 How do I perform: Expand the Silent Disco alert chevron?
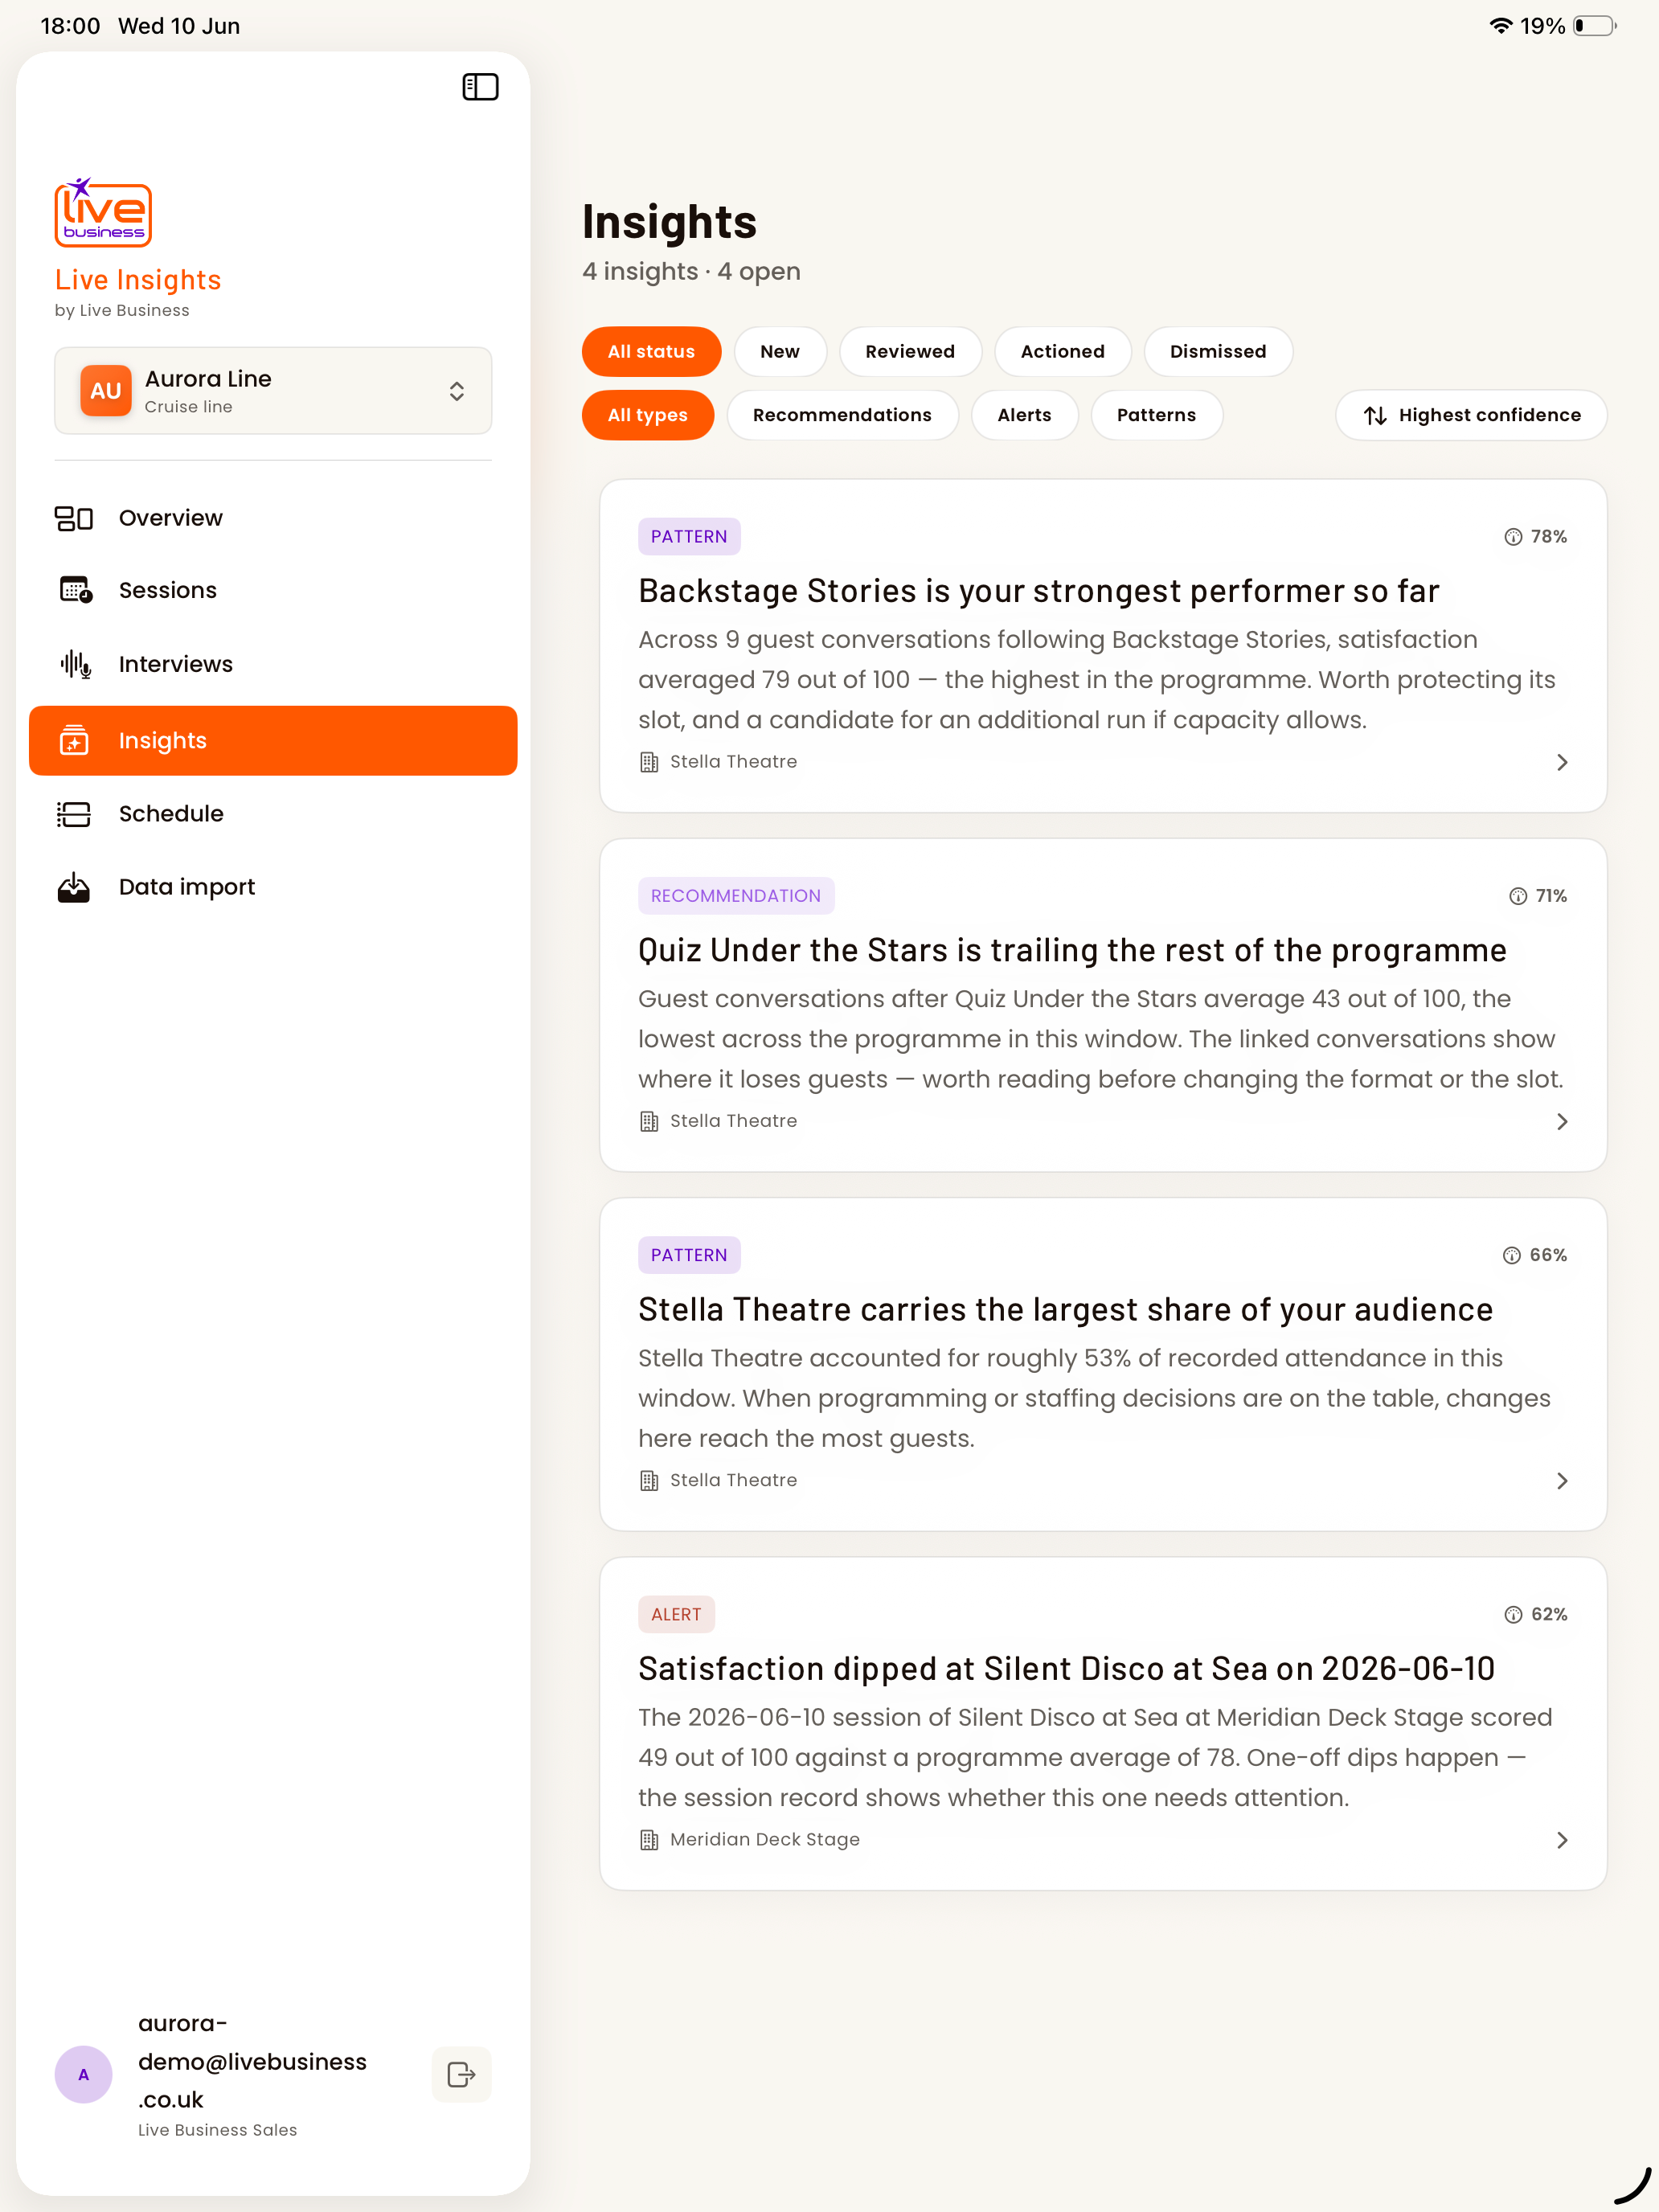(x=1562, y=1839)
